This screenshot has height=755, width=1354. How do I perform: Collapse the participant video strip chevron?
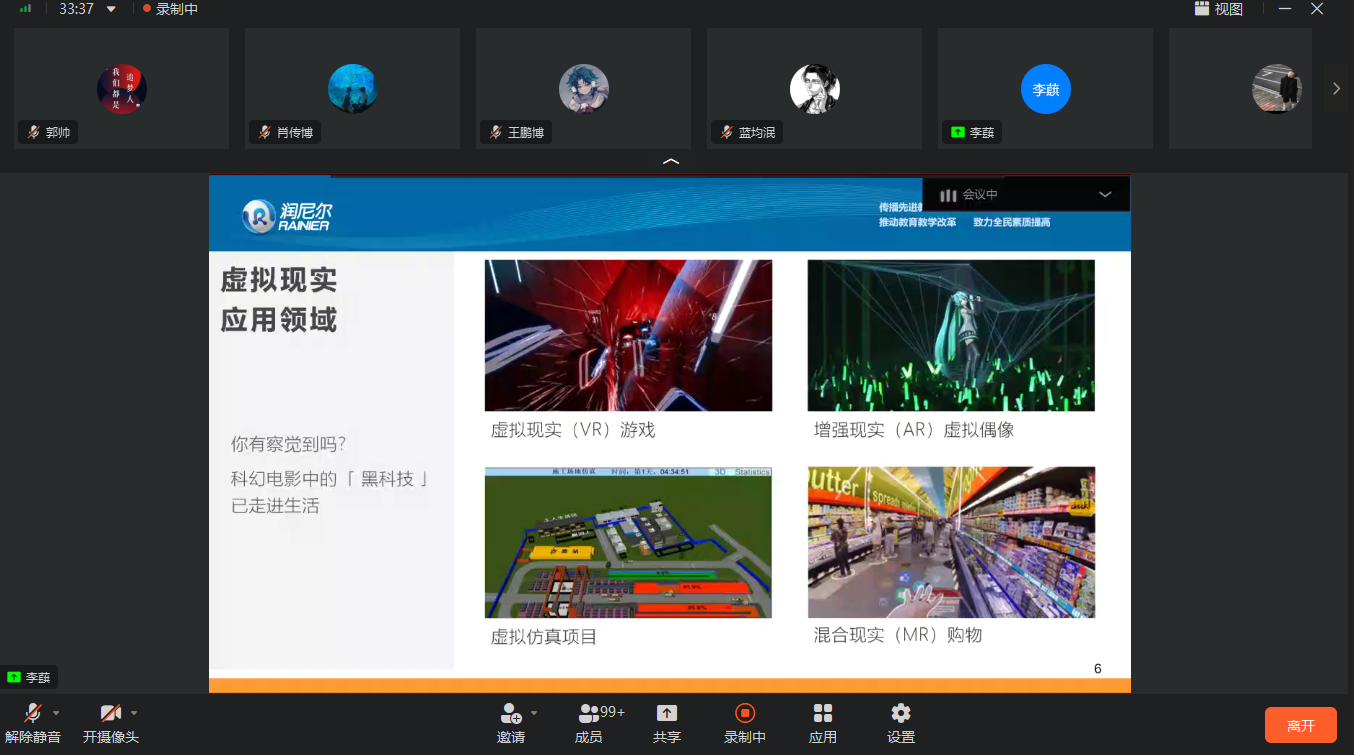point(671,161)
